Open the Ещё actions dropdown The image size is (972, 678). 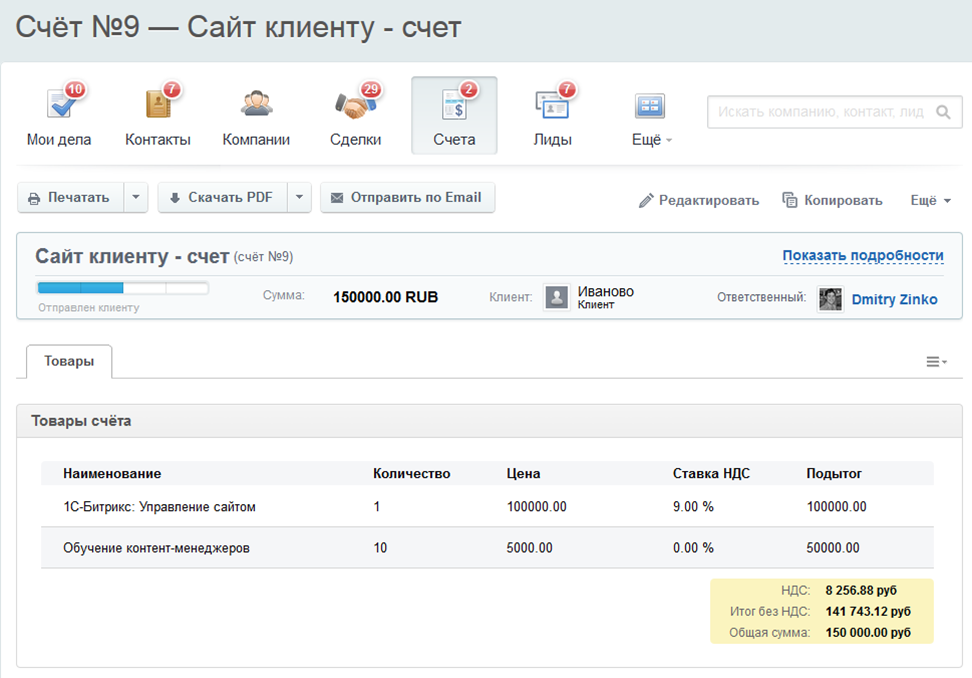930,200
